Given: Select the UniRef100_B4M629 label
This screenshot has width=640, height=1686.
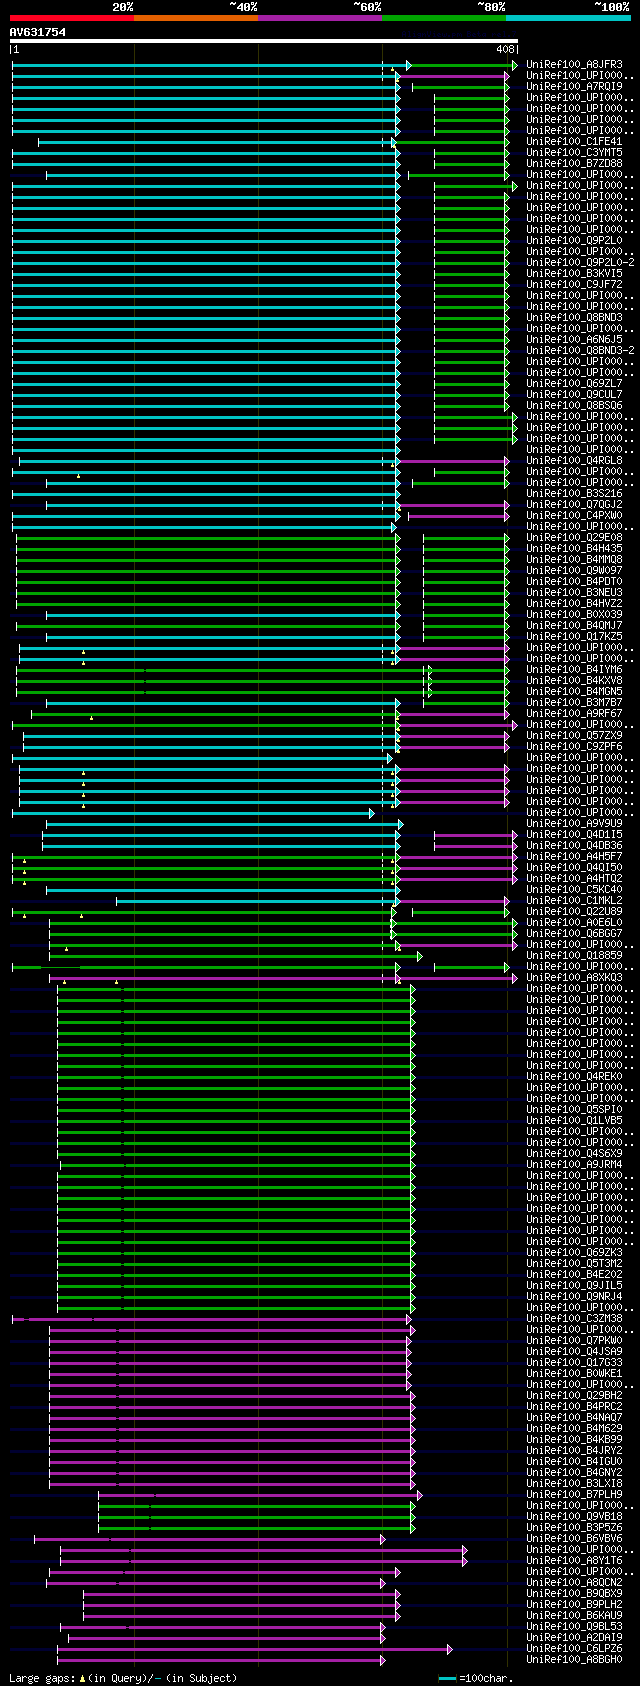Looking at the screenshot, I should point(574,1429).
